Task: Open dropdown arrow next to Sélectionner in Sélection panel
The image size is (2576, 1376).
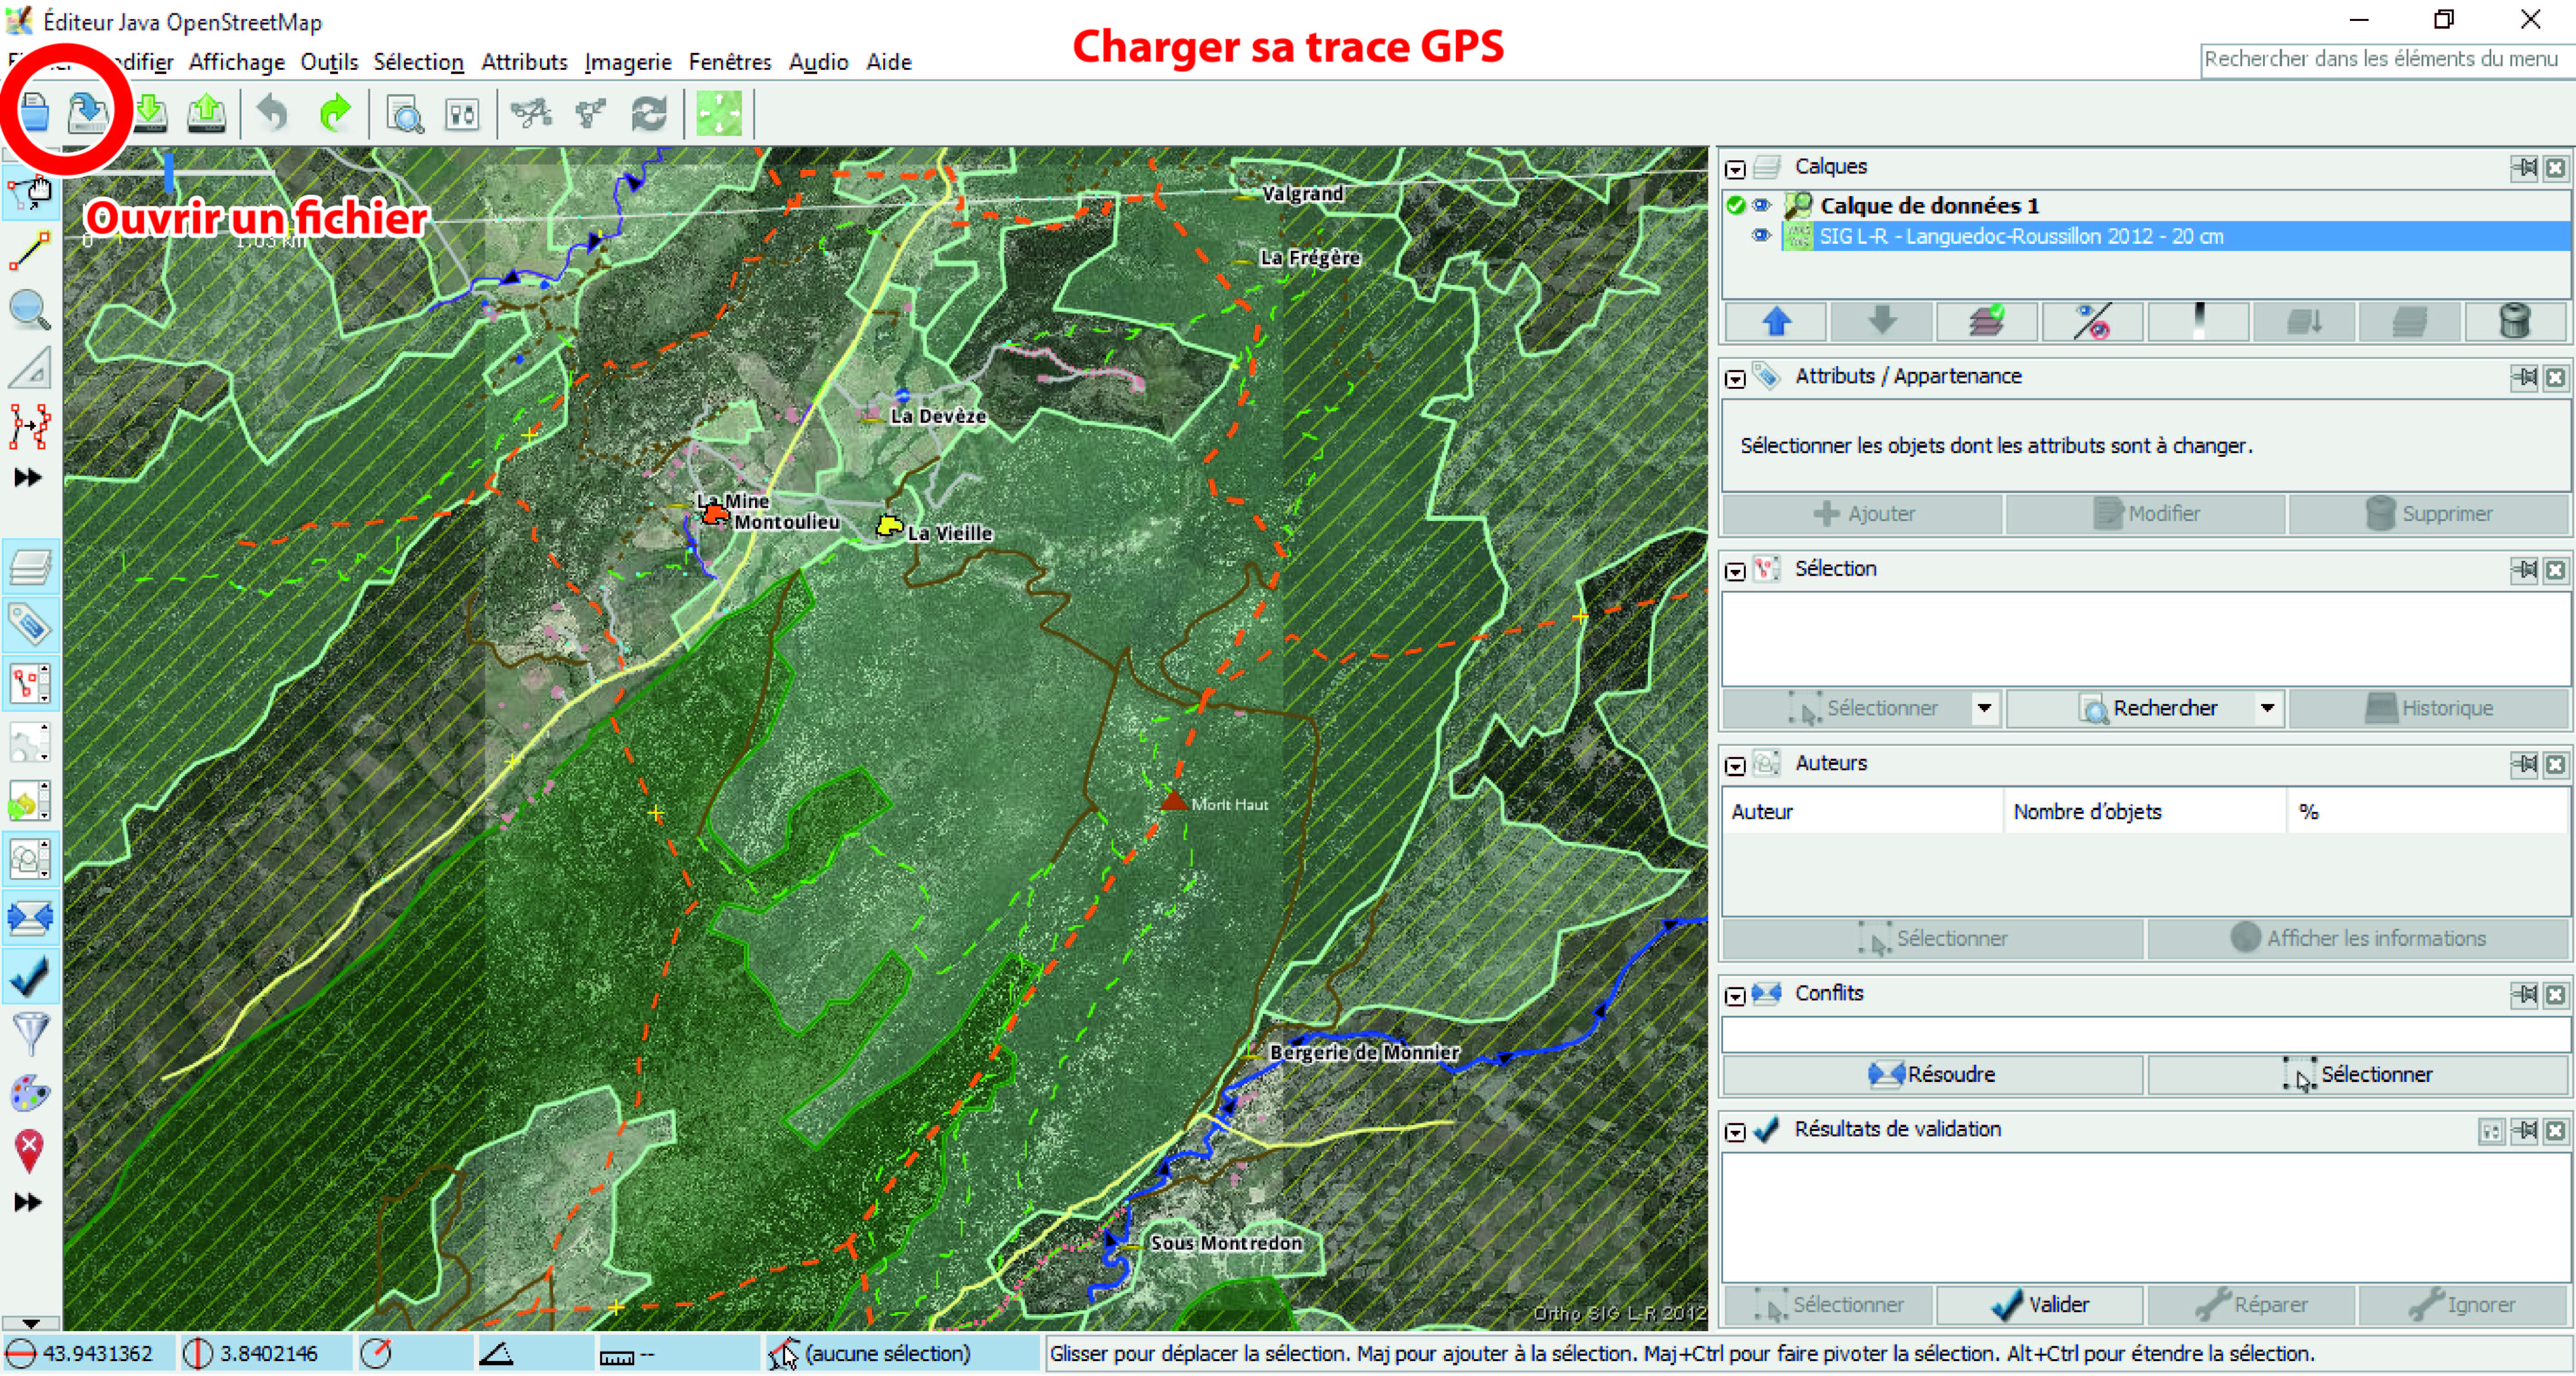Action: click(1985, 708)
